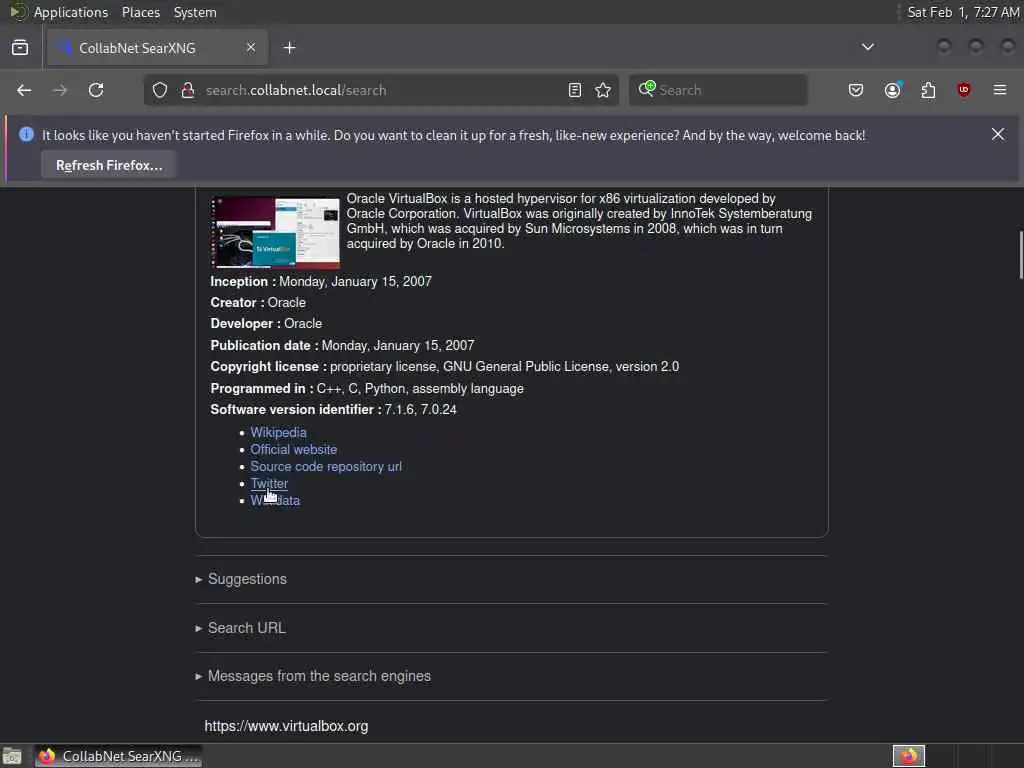This screenshot has height=768, width=1024.
Task: Open the Applications menu
Action: [x=71, y=12]
